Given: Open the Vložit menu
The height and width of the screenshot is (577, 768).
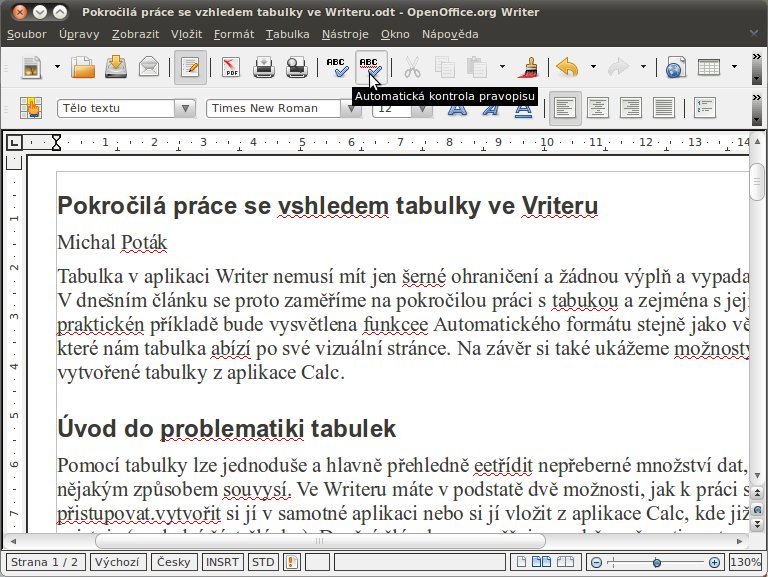Looking at the screenshot, I should click(x=187, y=34).
